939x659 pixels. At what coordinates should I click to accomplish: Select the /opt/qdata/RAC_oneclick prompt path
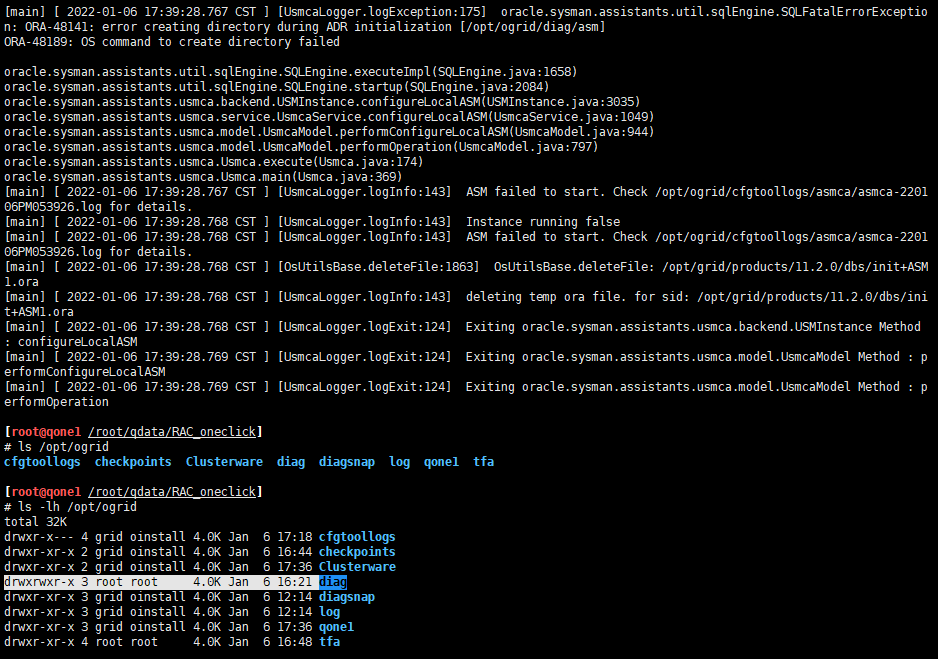click(x=172, y=431)
